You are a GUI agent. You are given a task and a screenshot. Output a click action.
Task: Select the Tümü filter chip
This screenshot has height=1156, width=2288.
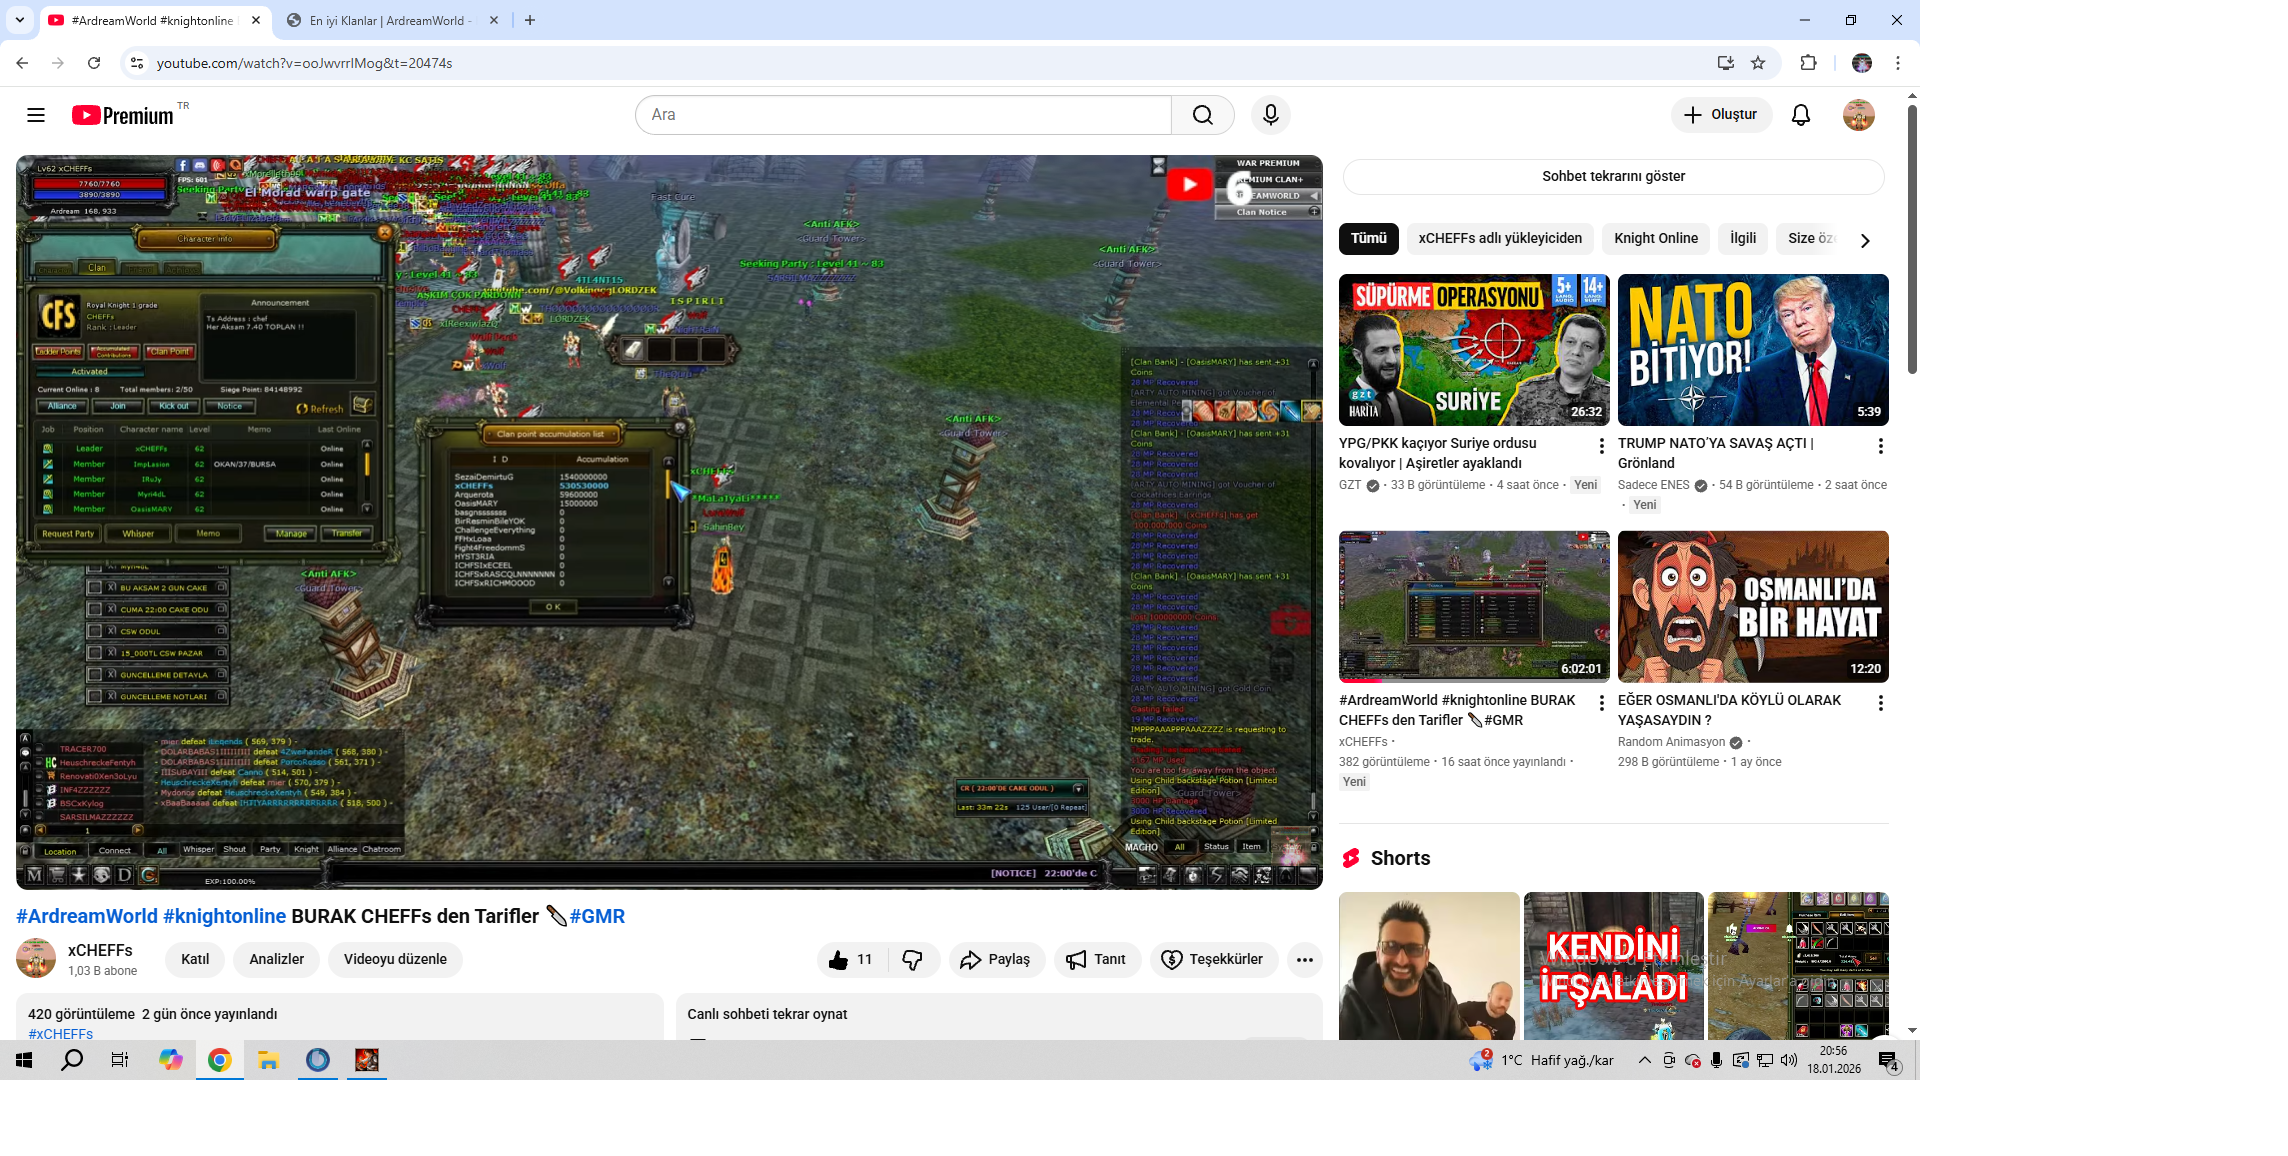[x=1369, y=238]
